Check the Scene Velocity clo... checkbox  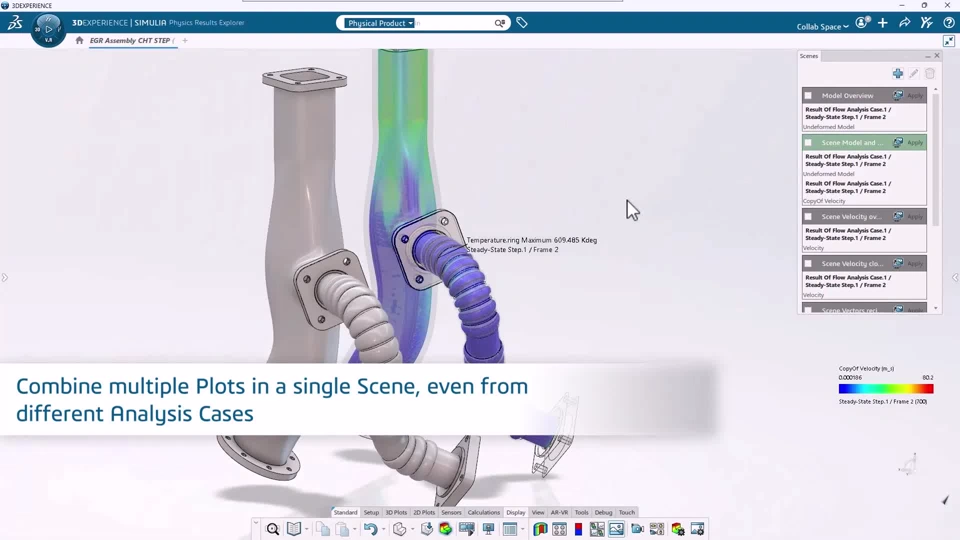tap(808, 264)
